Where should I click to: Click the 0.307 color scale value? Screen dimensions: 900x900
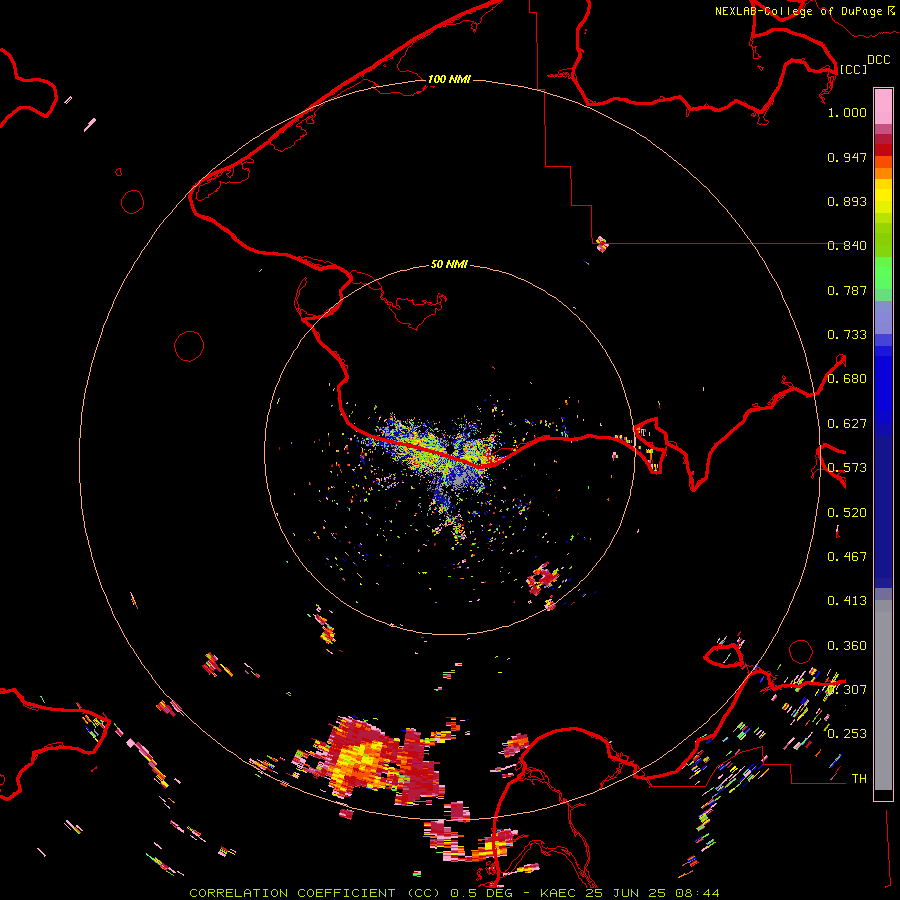click(847, 690)
